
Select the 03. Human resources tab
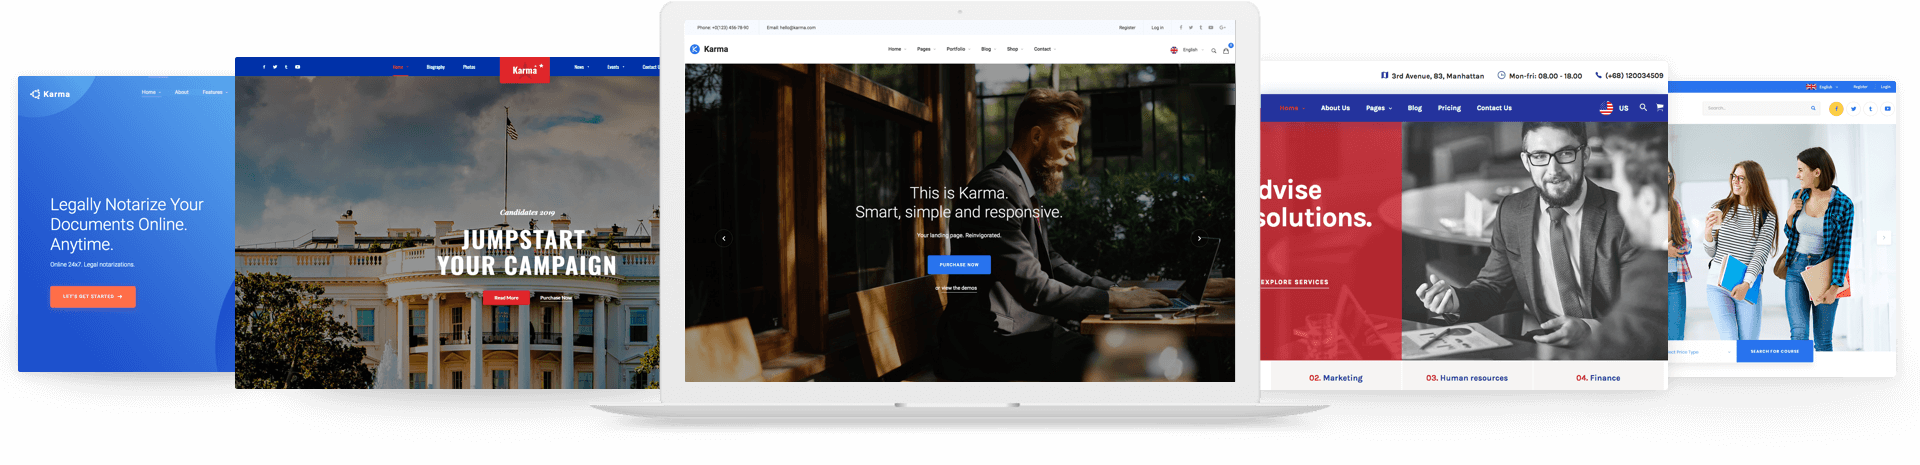click(1467, 378)
